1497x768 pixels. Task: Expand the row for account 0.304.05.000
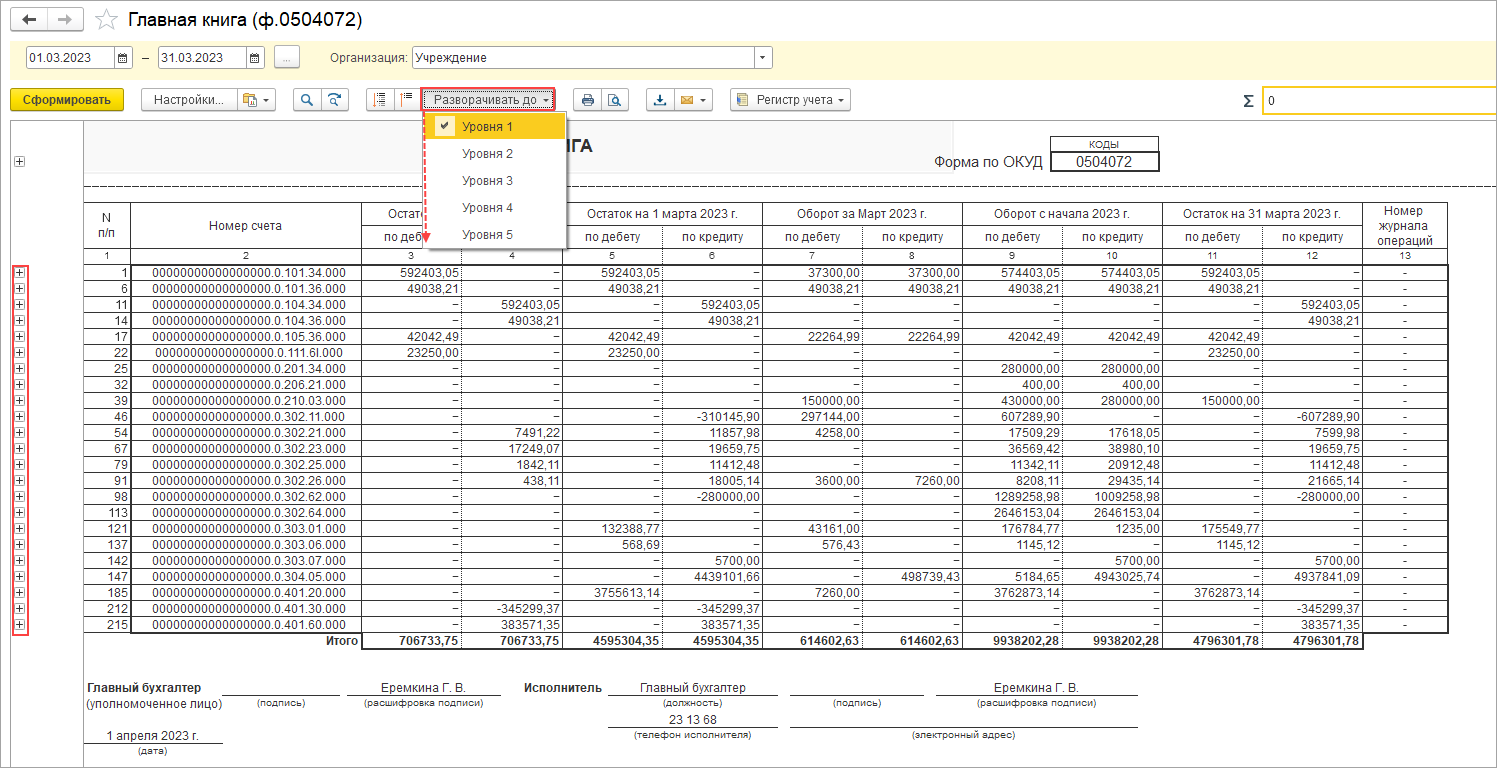[20, 576]
